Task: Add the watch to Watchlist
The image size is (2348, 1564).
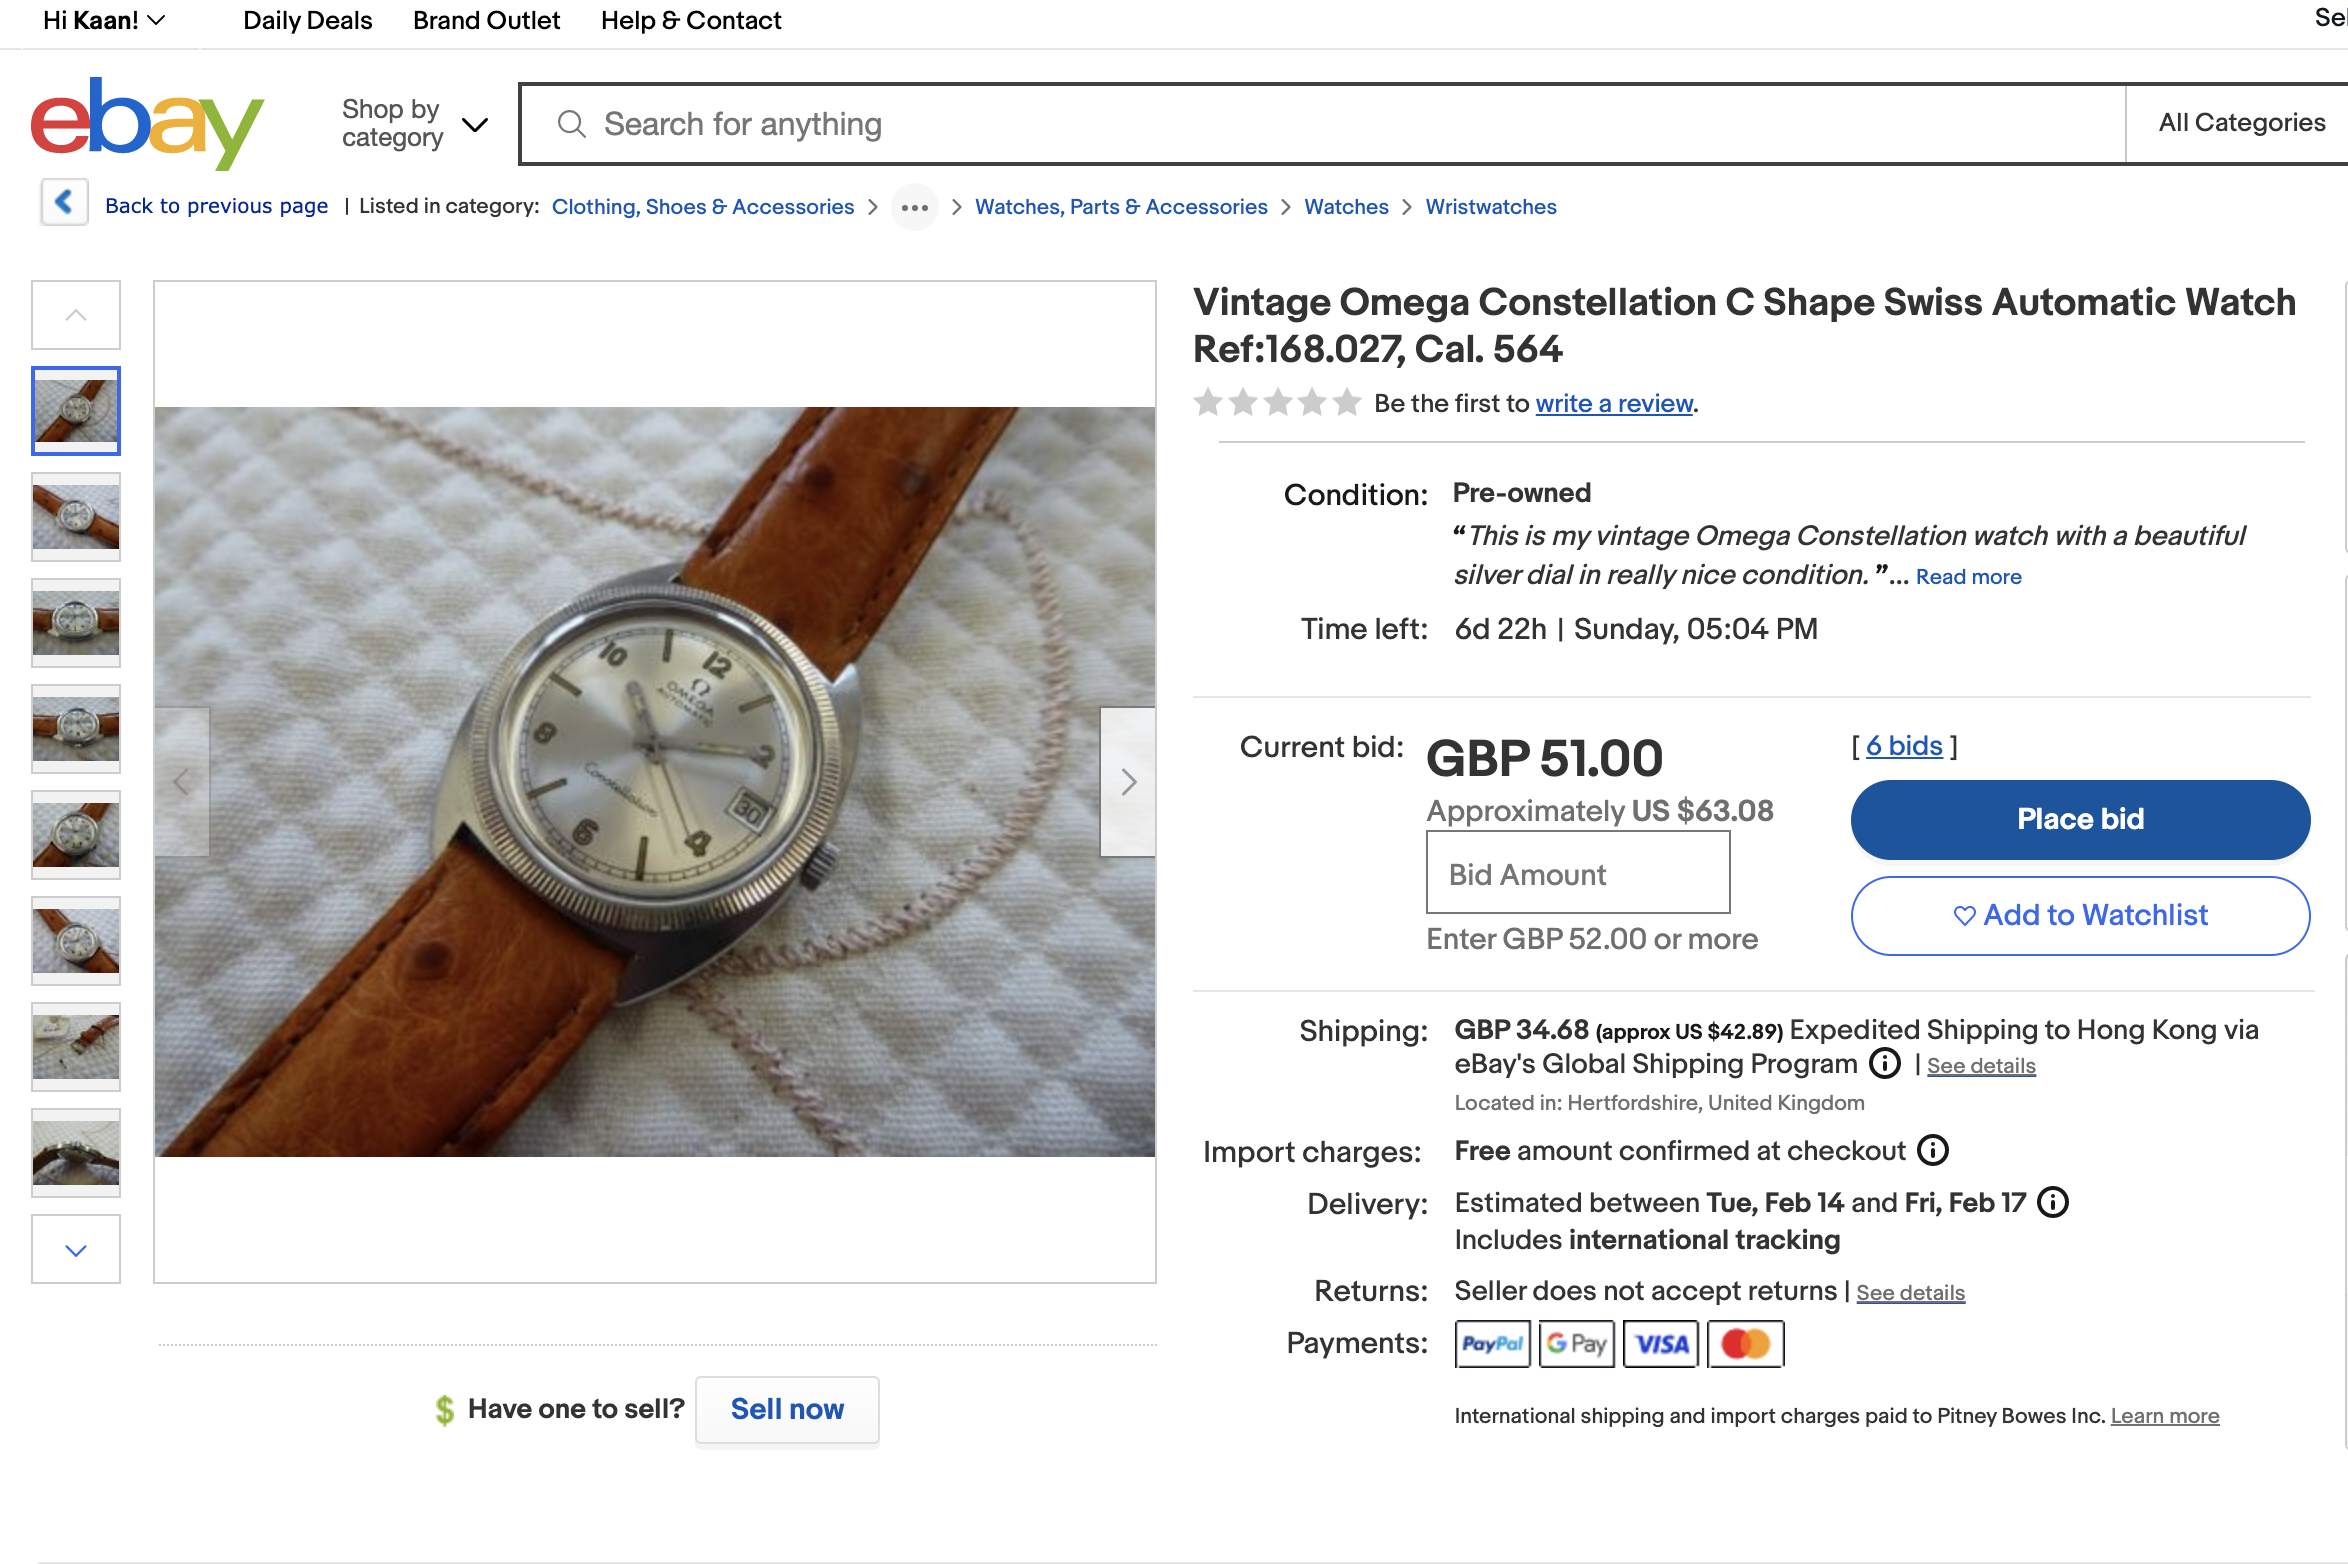Action: [x=2080, y=915]
